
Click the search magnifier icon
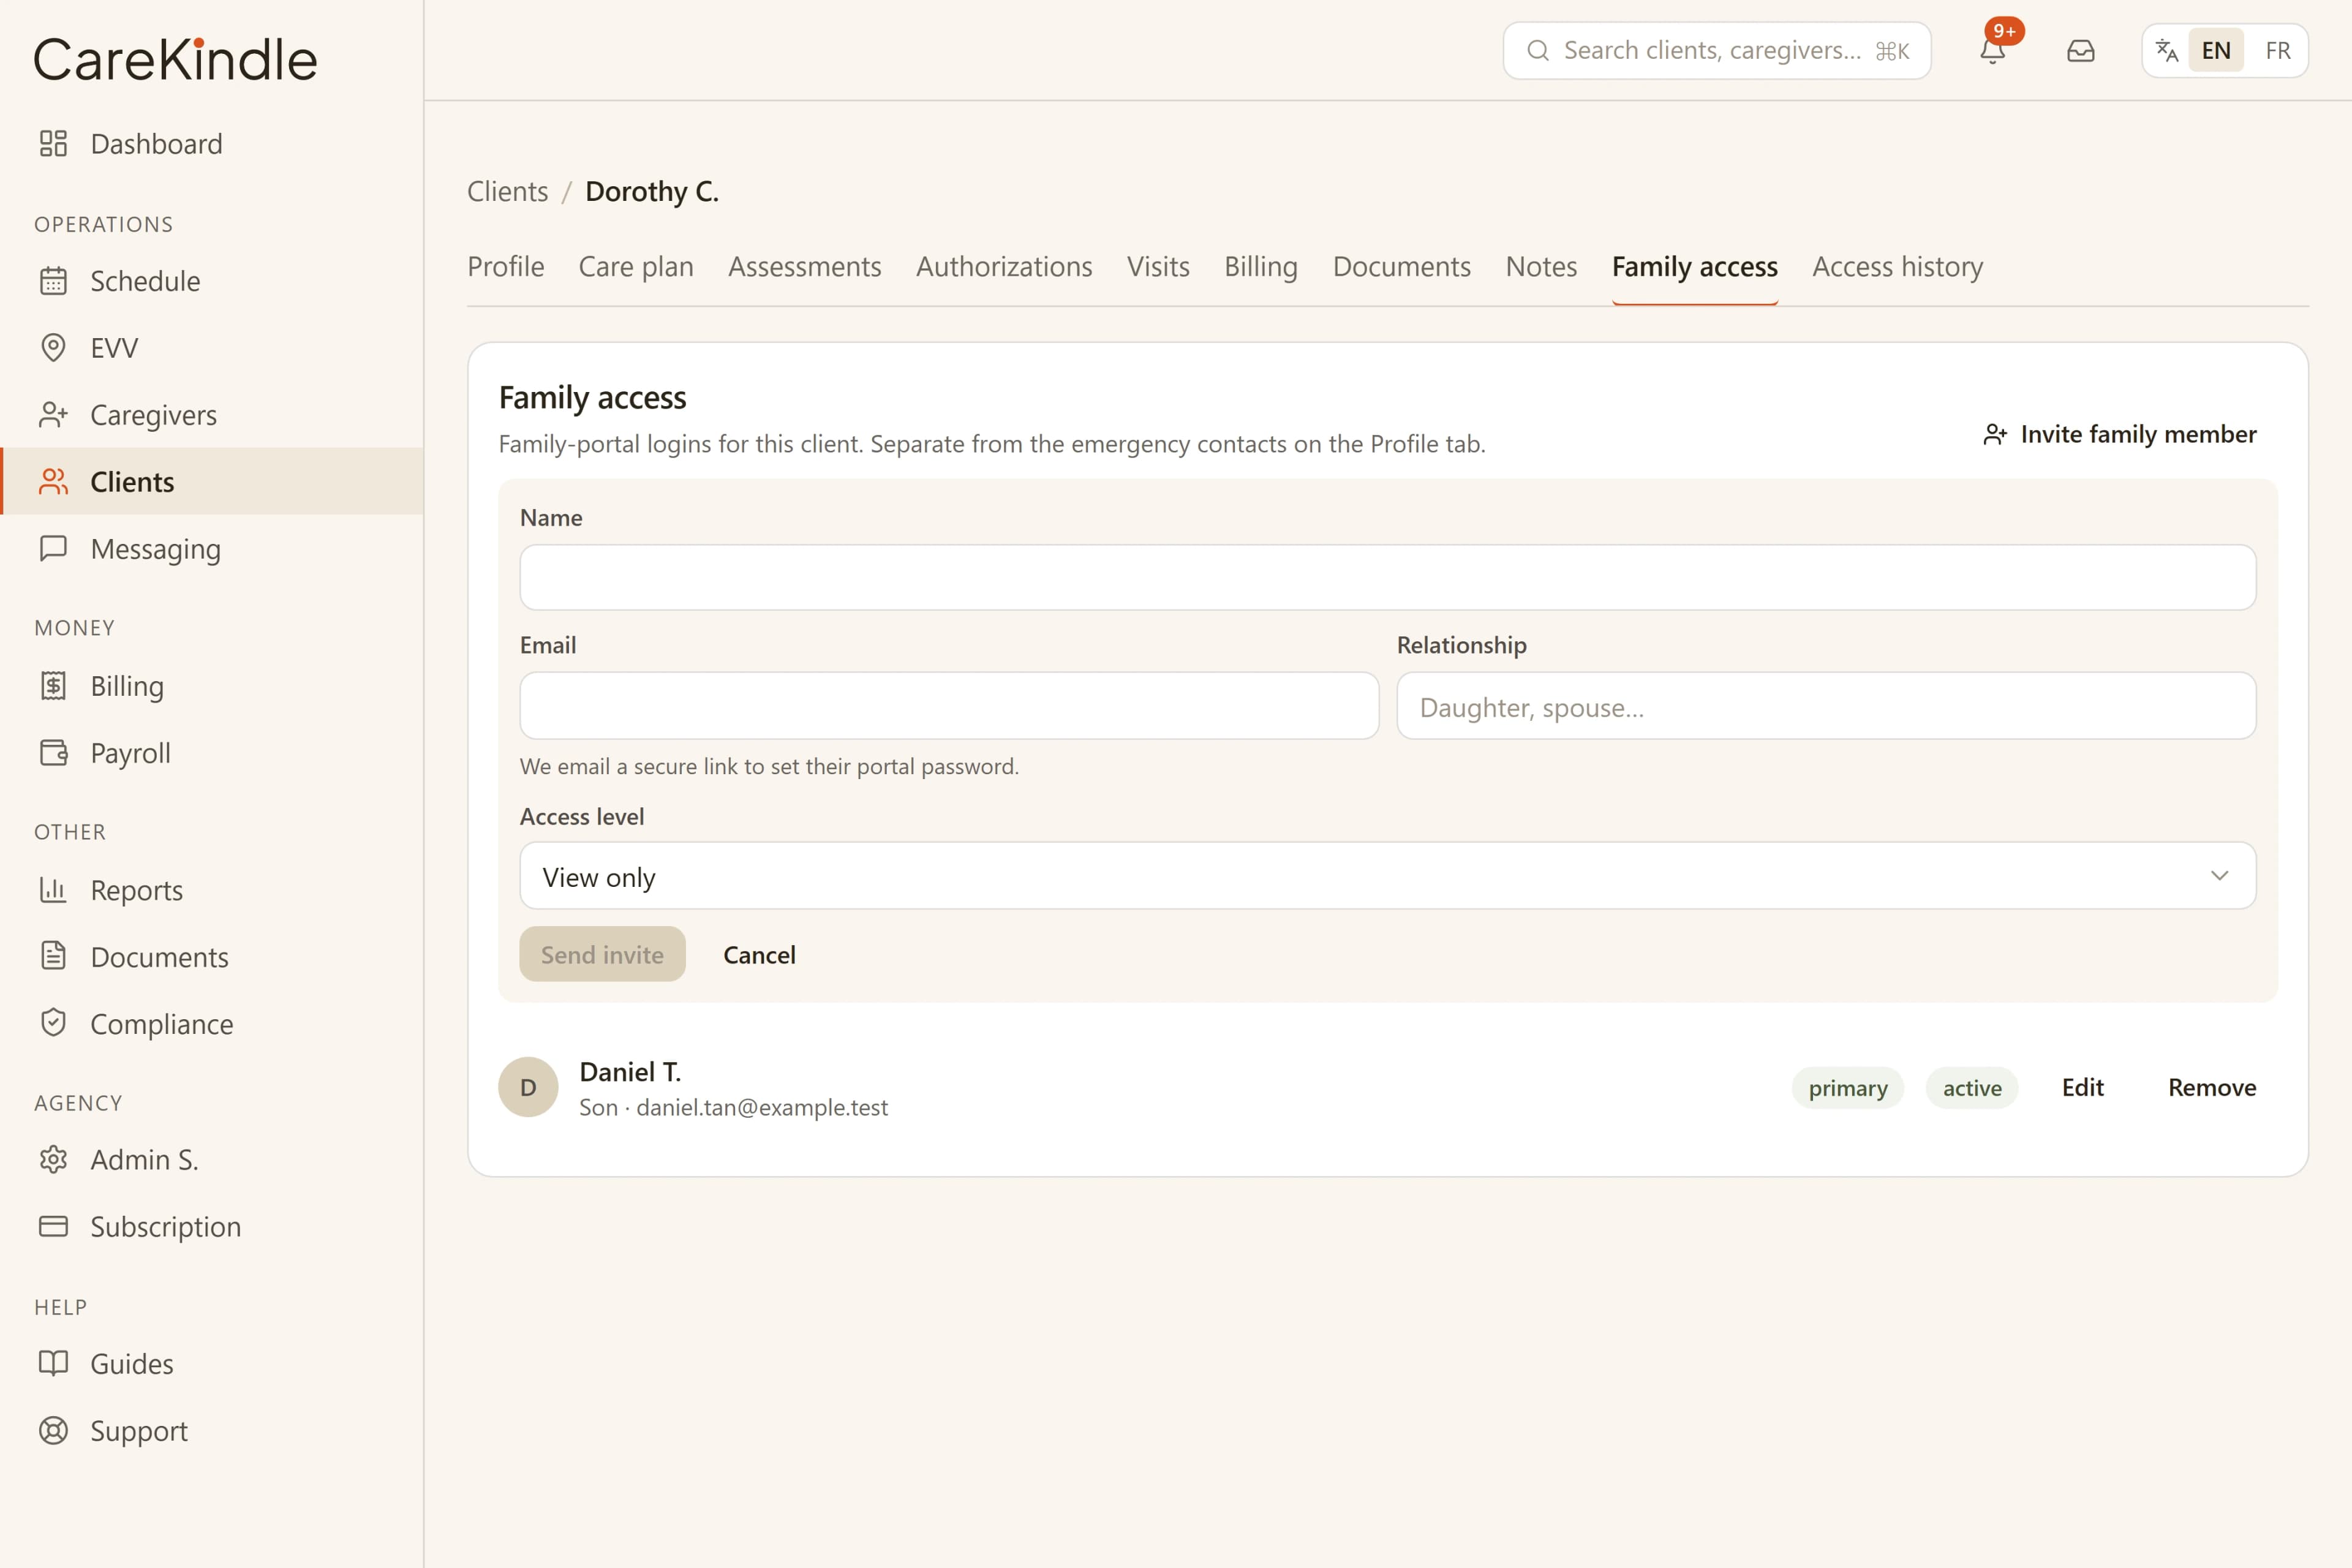point(1538,50)
